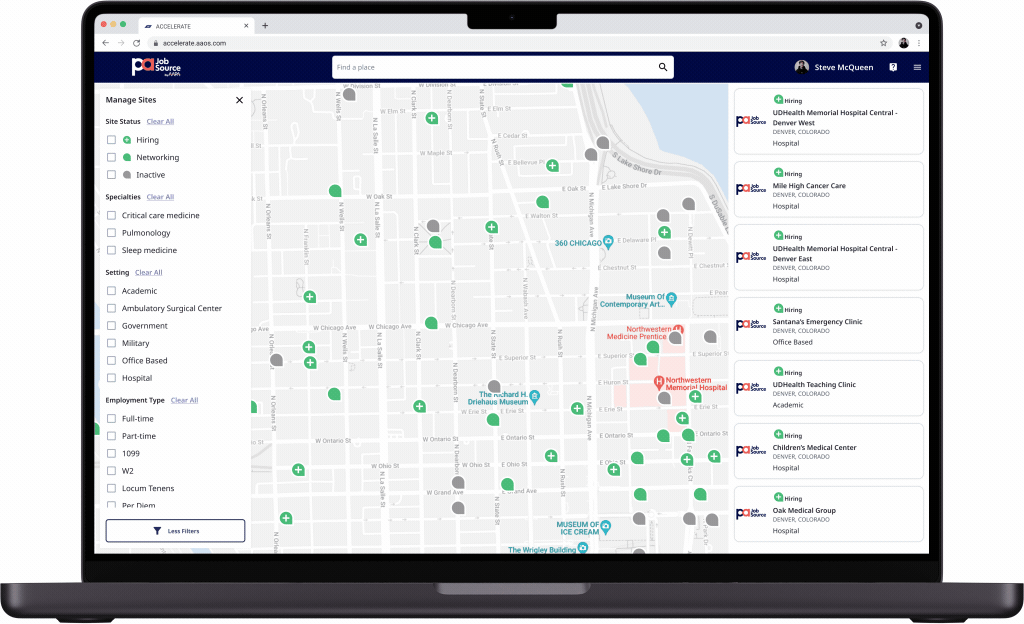Click hiring pin near E Bellevue Pl
This screenshot has height=624, width=1024.
tap(552, 165)
